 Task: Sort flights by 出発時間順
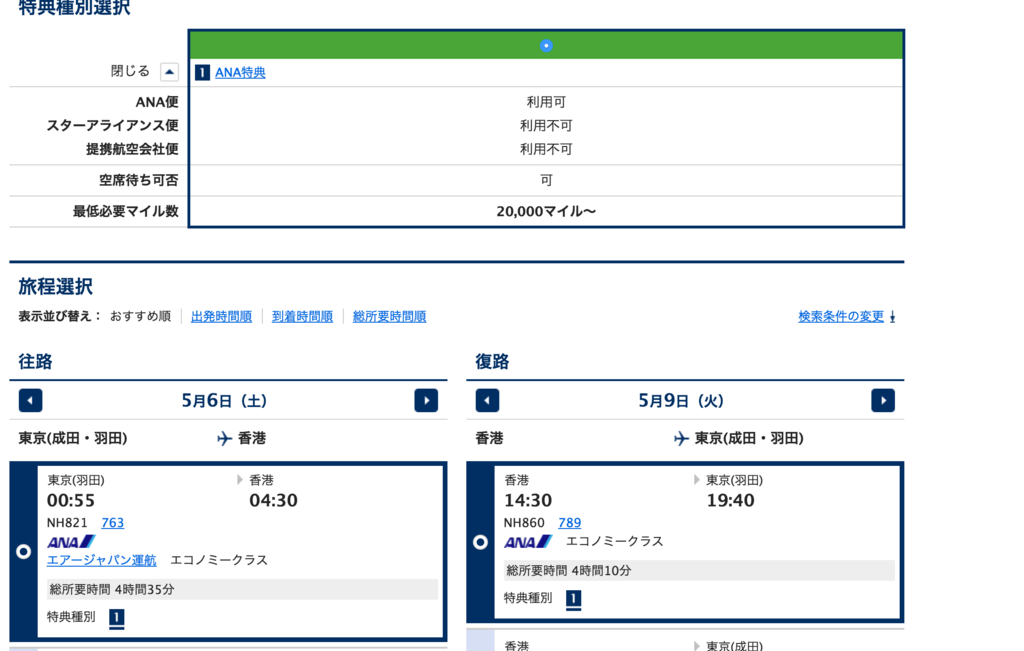[x=221, y=316]
